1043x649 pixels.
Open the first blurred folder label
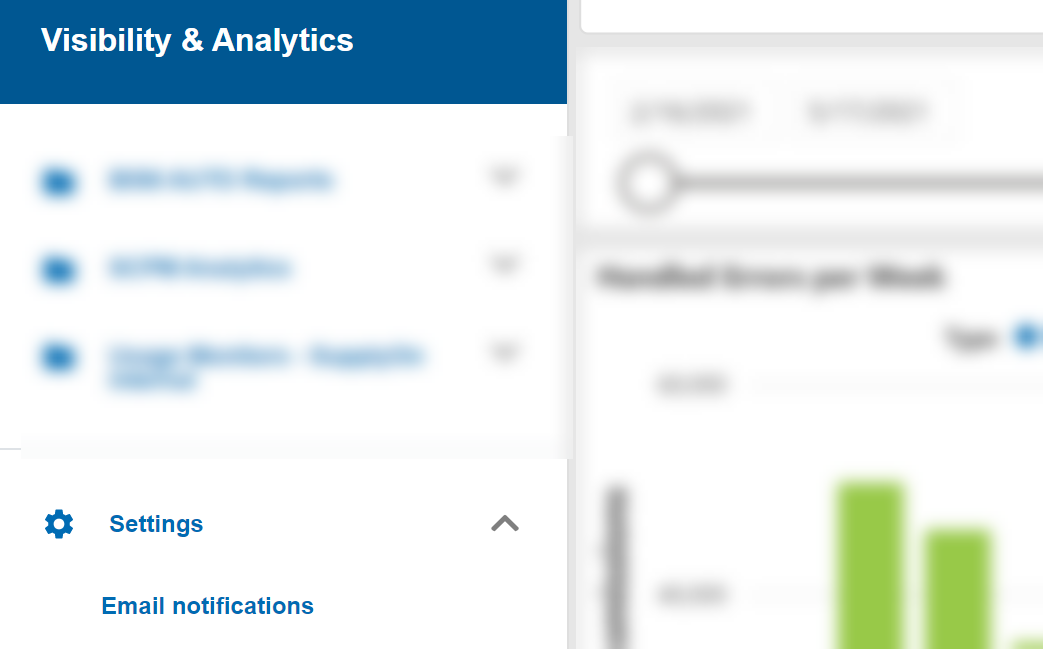pyautogui.click(x=220, y=180)
